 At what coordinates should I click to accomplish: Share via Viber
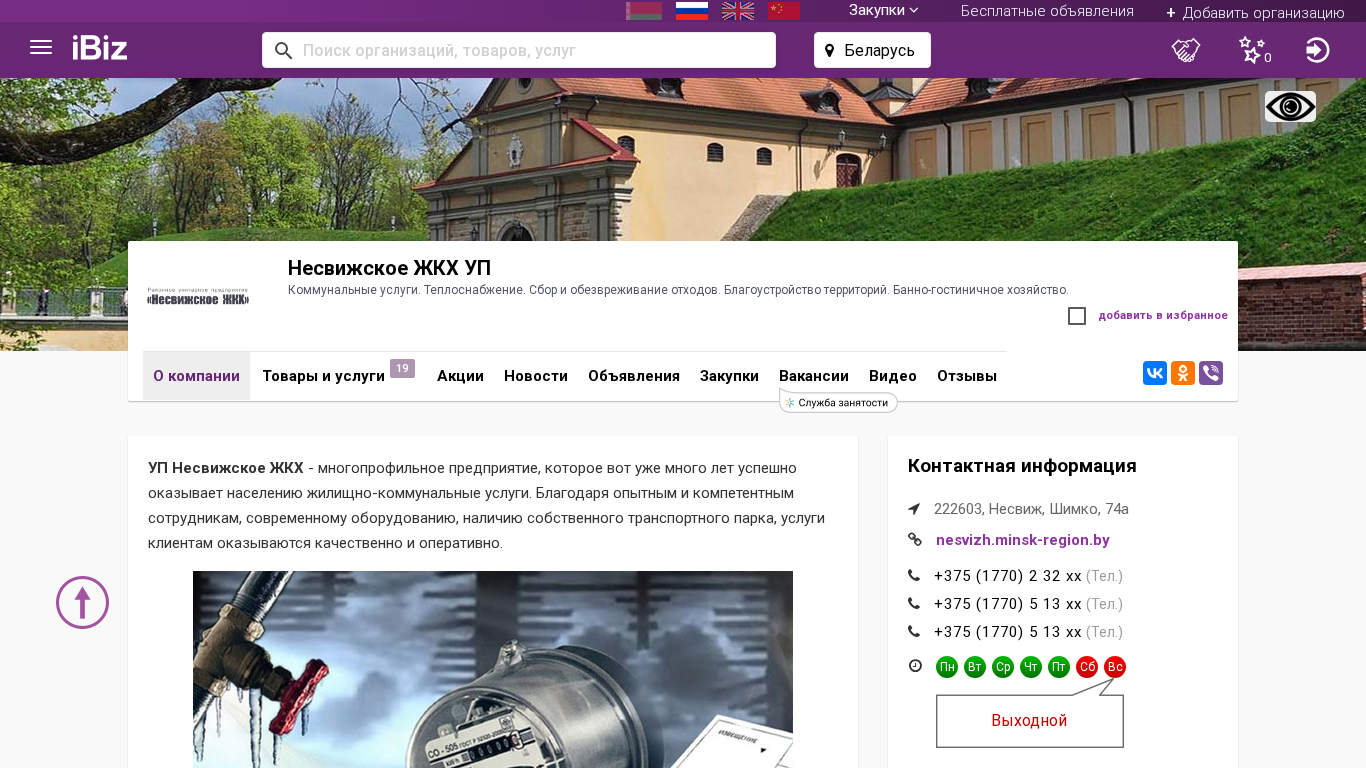(x=1211, y=373)
